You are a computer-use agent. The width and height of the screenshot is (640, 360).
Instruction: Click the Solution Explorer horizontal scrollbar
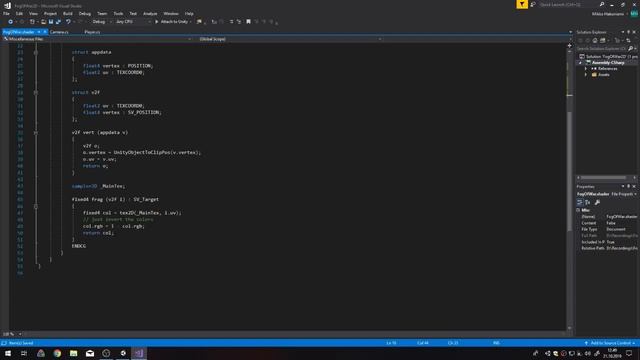[603, 178]
